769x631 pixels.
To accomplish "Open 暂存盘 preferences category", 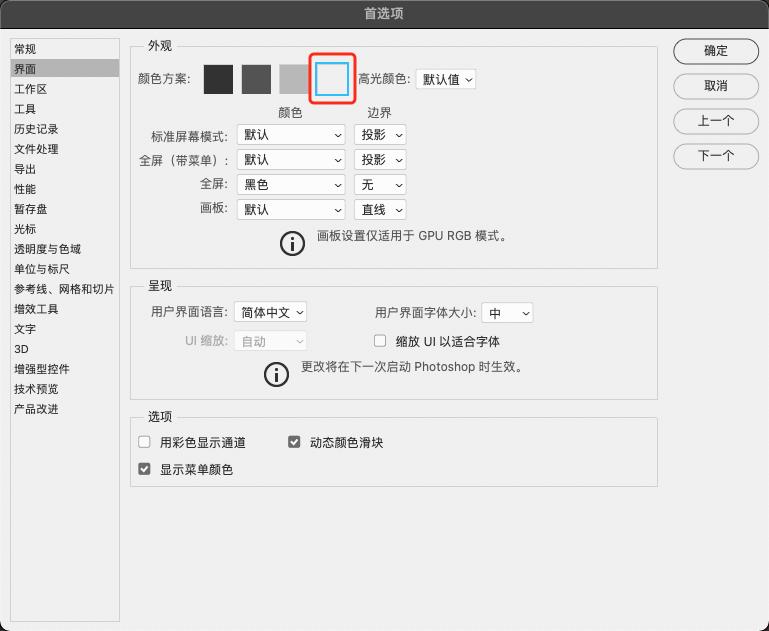I will (x=65, y=209).
